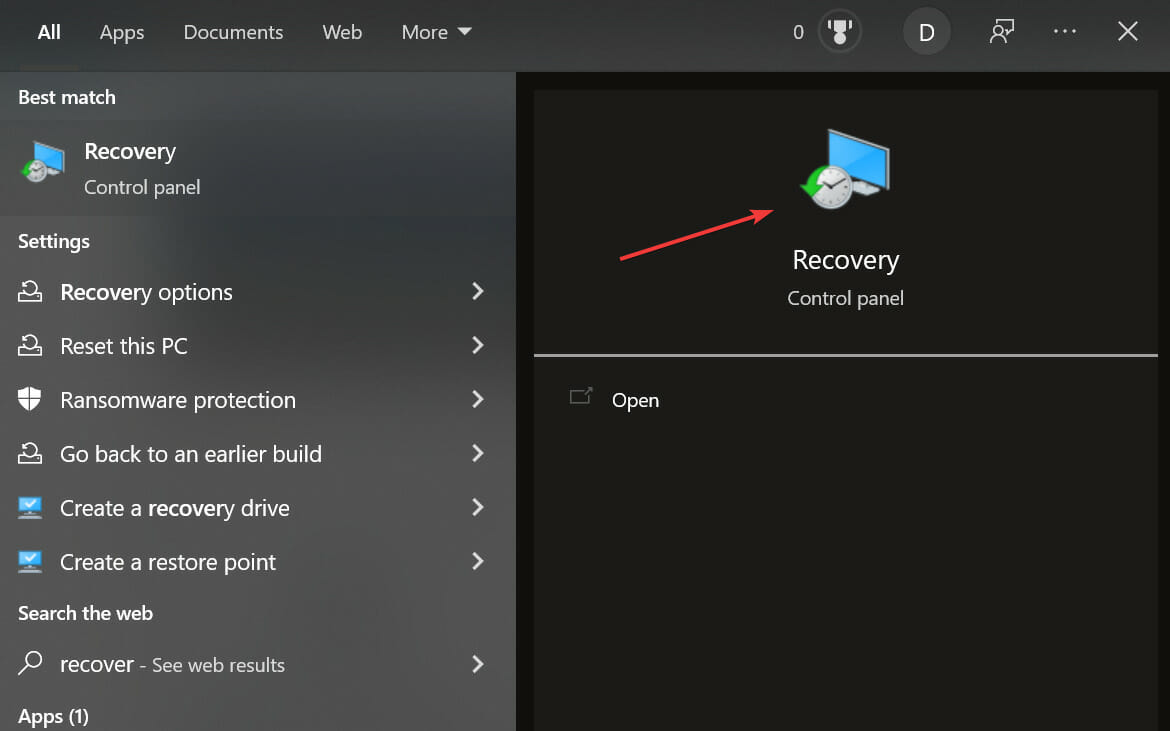Click the Apps (1) section header
This screenshot has width=1170, height=731.
pos(53,717)
